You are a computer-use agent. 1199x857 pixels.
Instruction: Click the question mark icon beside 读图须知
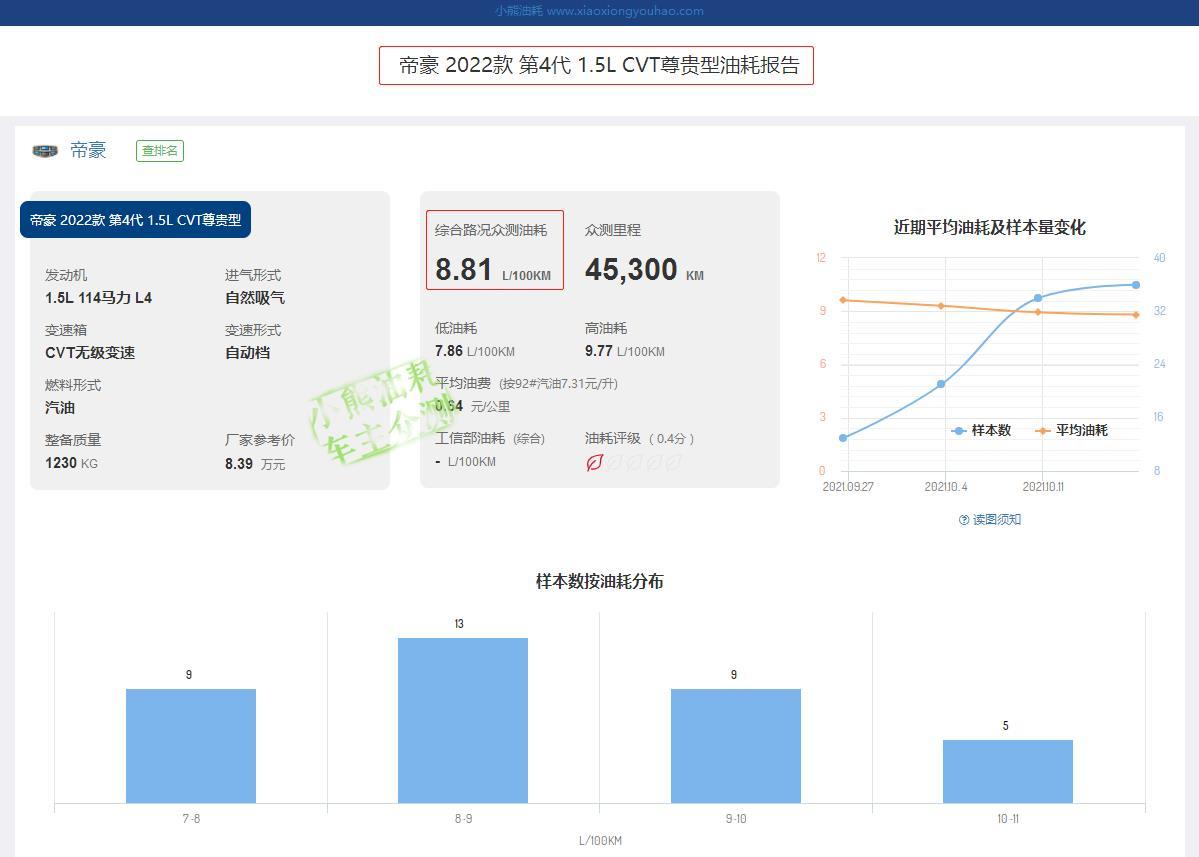(x=963, y=520)
